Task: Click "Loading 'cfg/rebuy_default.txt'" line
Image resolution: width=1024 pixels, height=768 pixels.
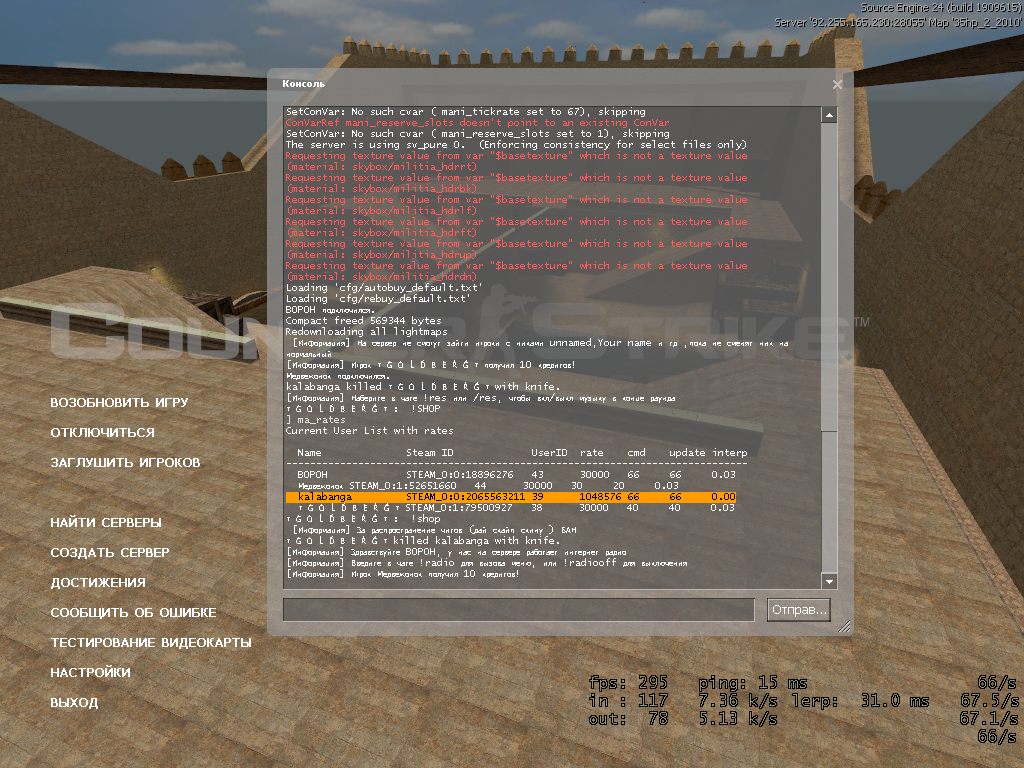Action: (378, 298)
